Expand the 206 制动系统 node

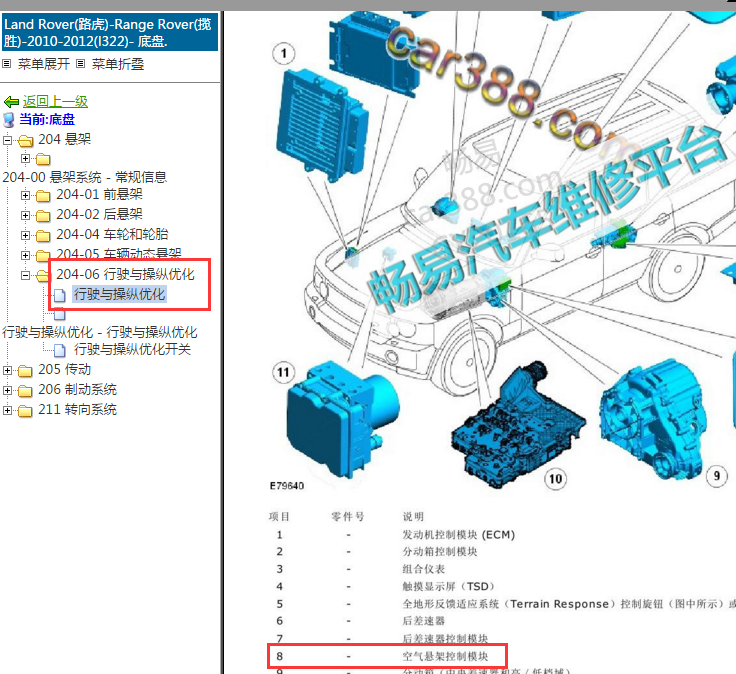[x=8, y=390]
